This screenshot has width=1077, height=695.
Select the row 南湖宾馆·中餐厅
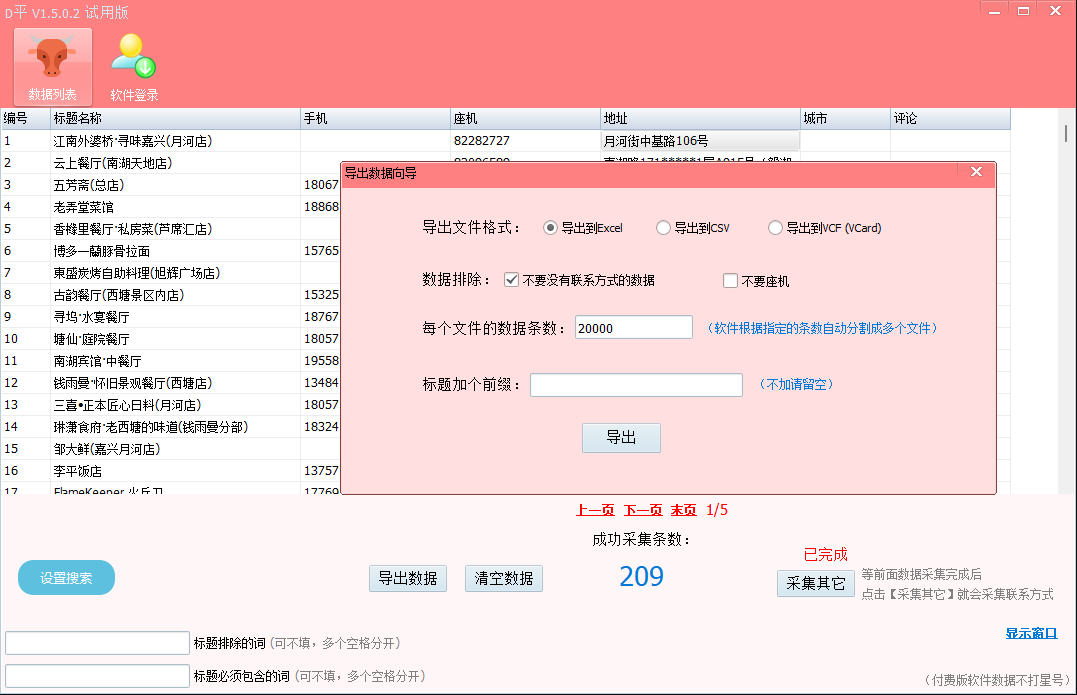point(171,361)
